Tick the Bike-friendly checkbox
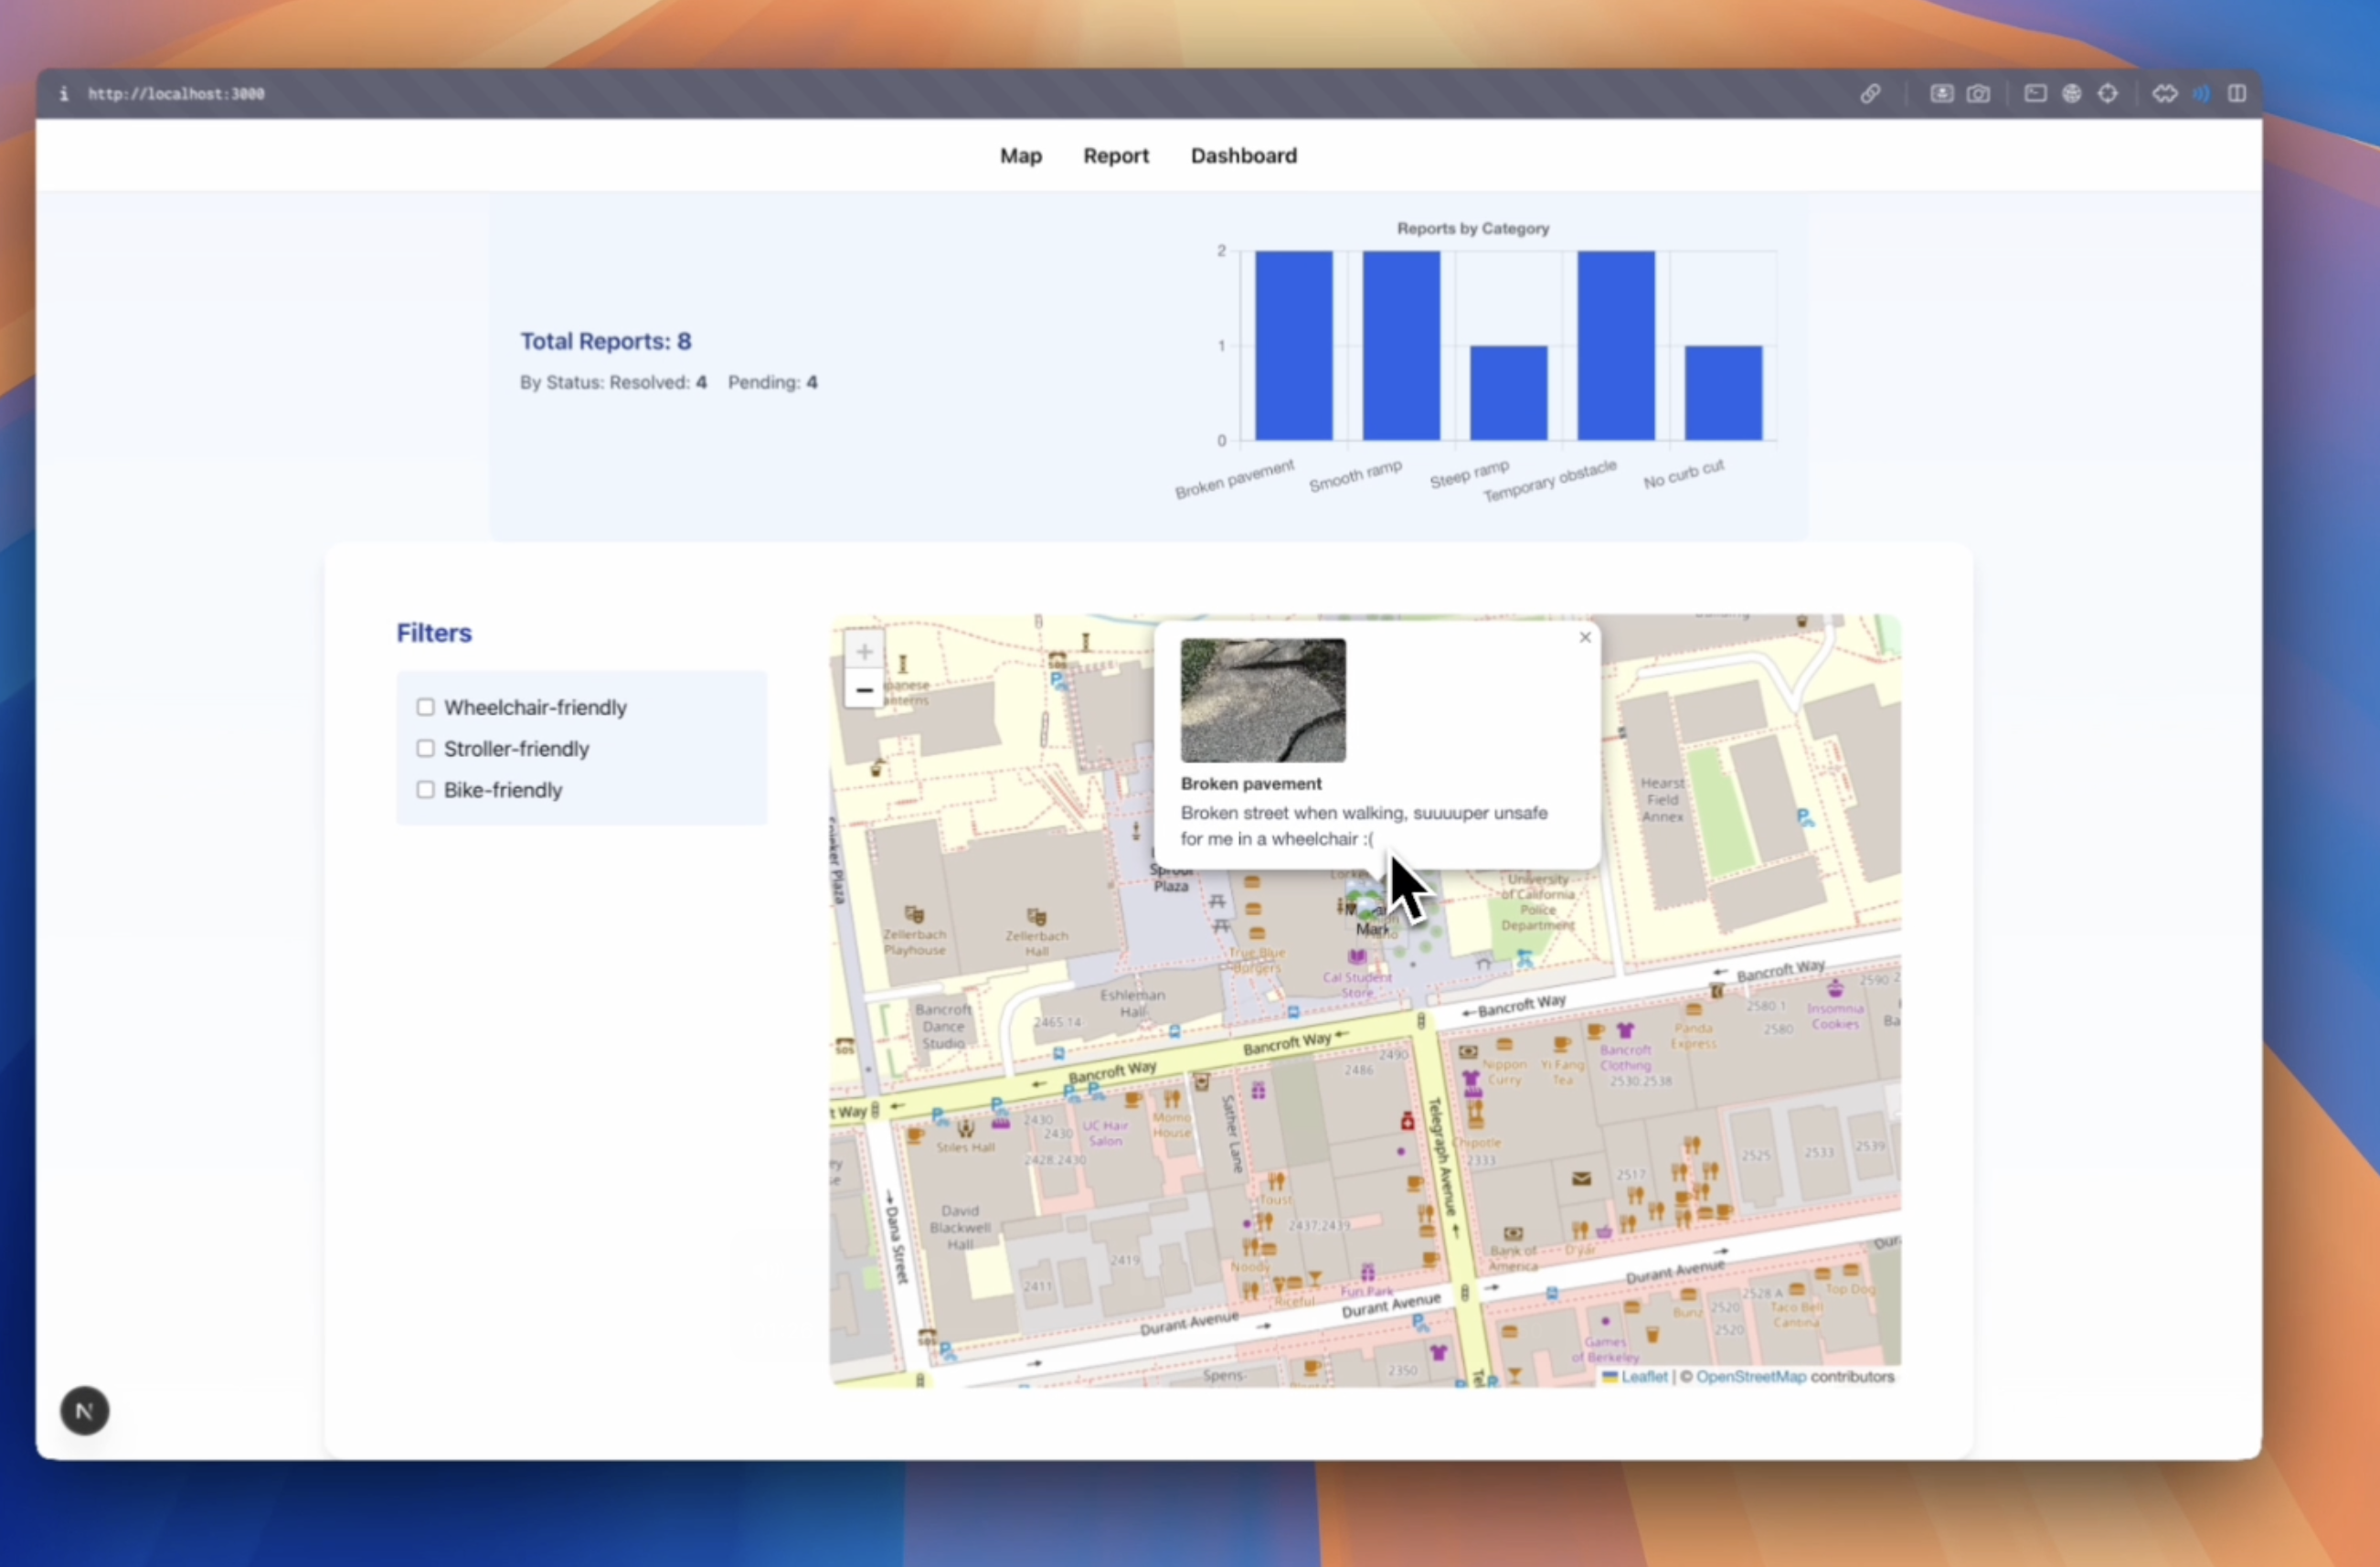Viewport: 2380px width, 1567px height. click(x=425, y=790)
